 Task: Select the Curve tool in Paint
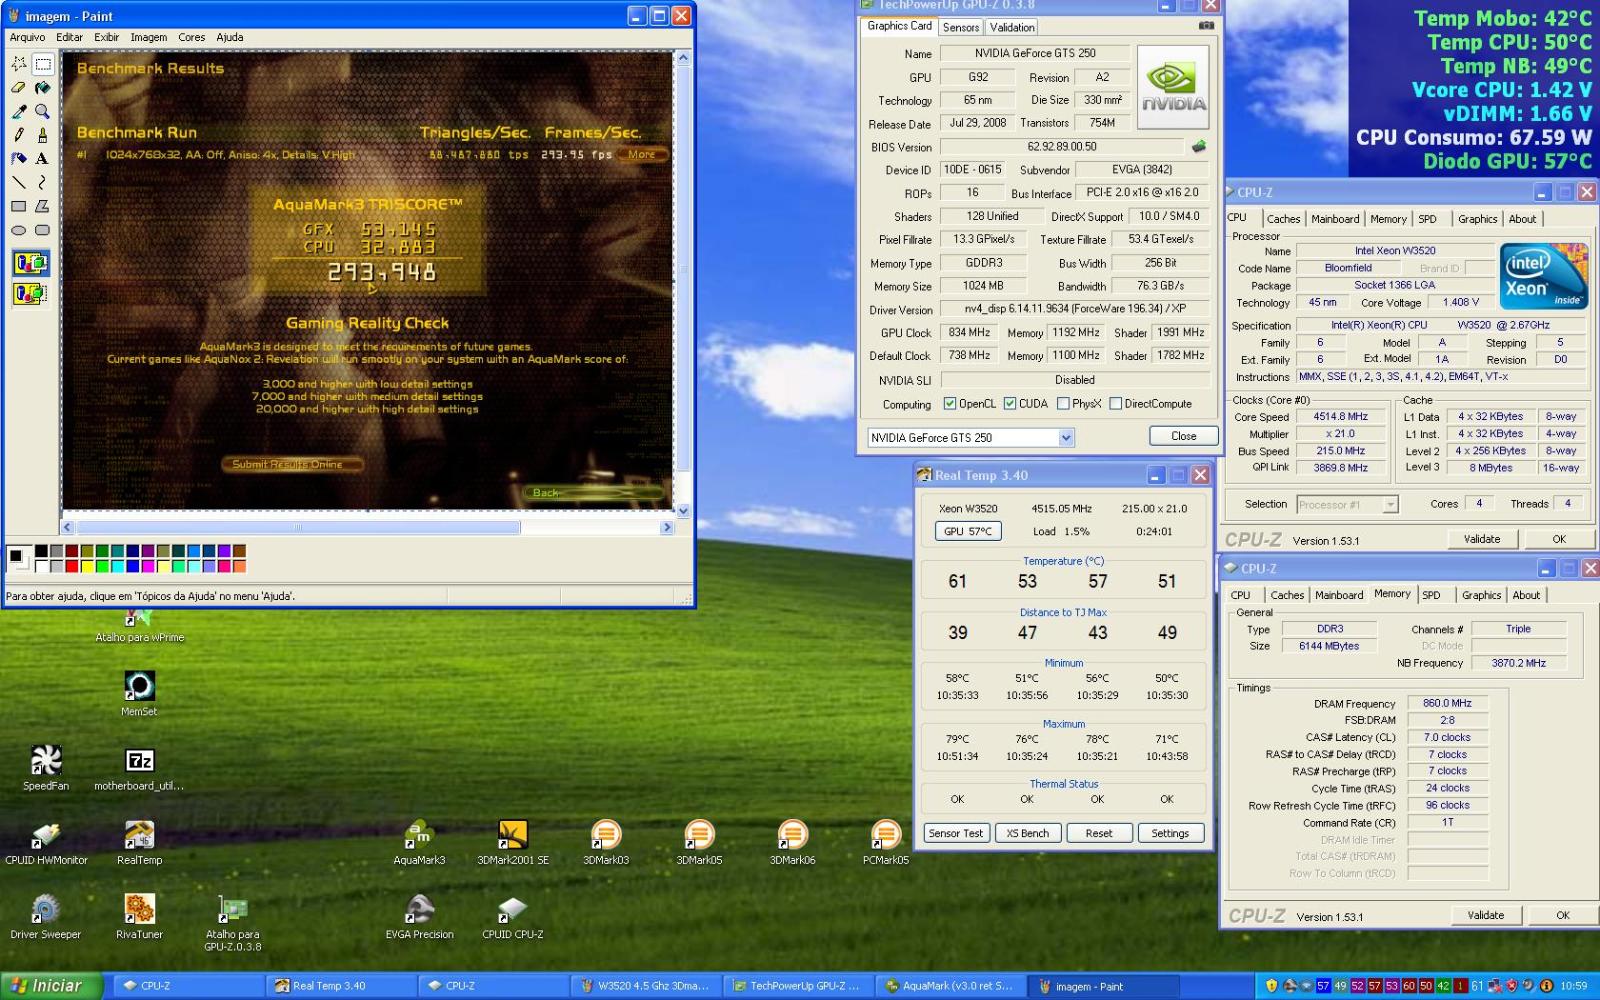point(42,182)
